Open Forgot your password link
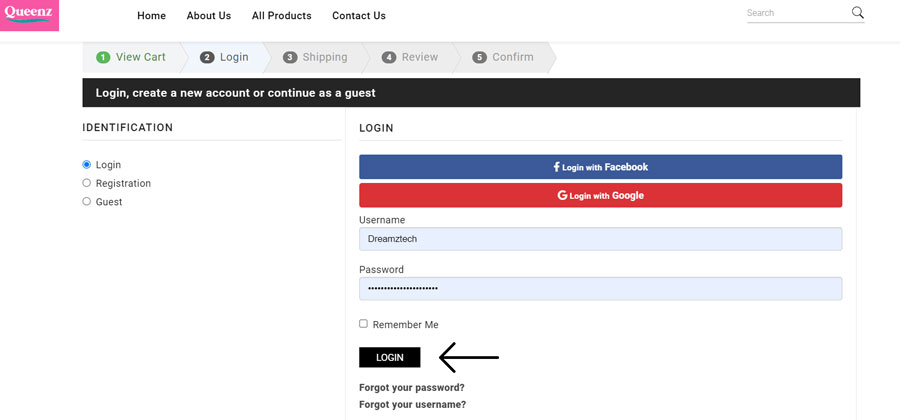 [412, 387]
